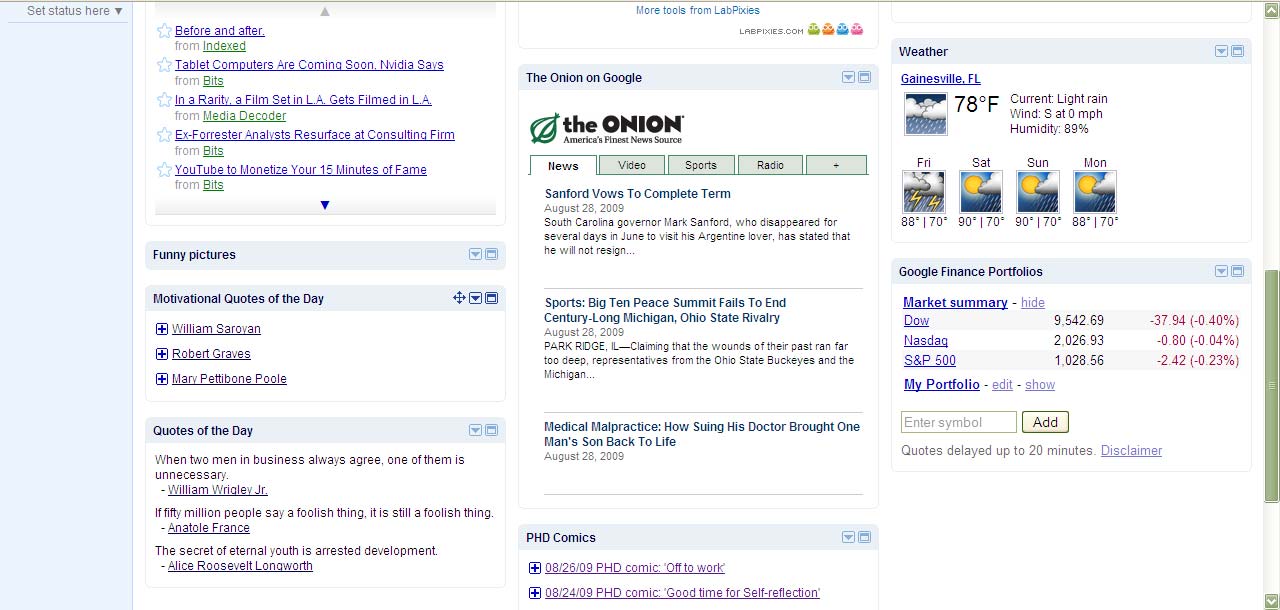The image size is (1280, 610).
Task: Click Sunday forecast icon
Action: pyautogui.click(x=1038, y=191)
